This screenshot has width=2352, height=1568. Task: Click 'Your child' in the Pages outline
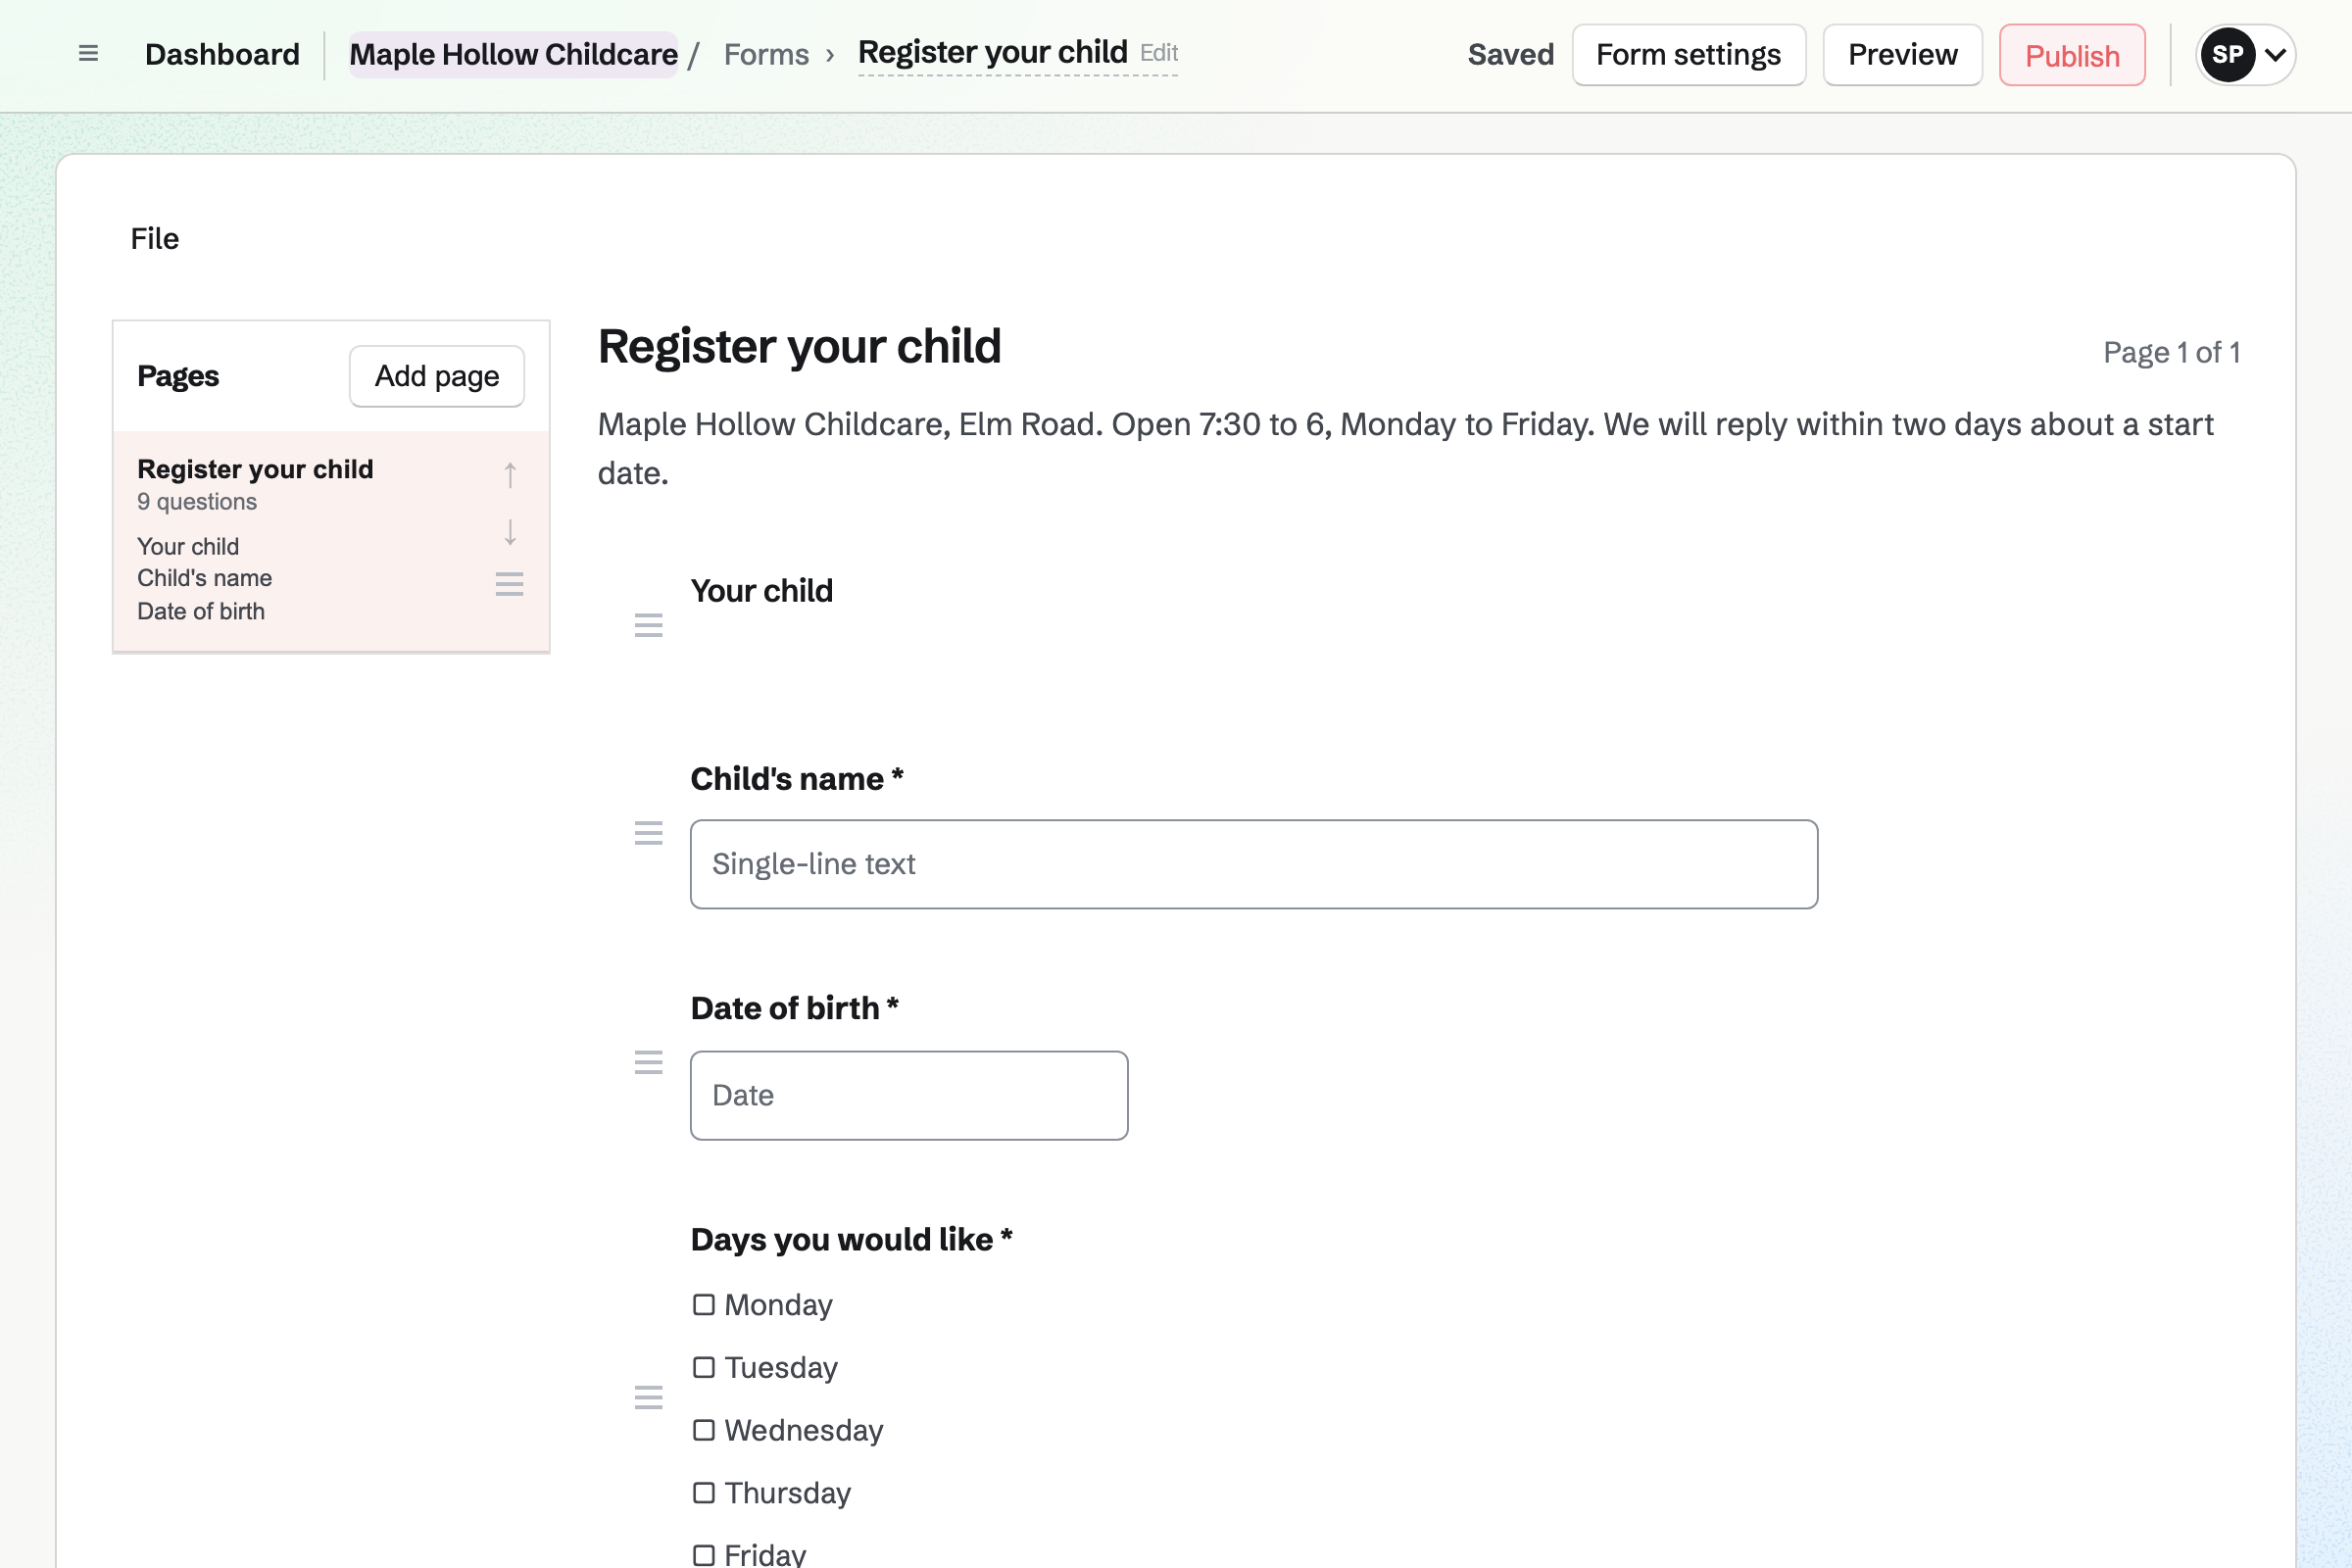pos(188,546)
